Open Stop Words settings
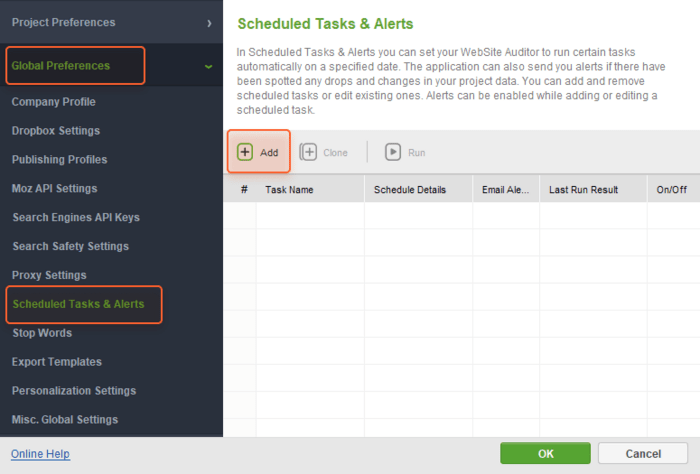This screenshot has width=700, height=474. 42,333
